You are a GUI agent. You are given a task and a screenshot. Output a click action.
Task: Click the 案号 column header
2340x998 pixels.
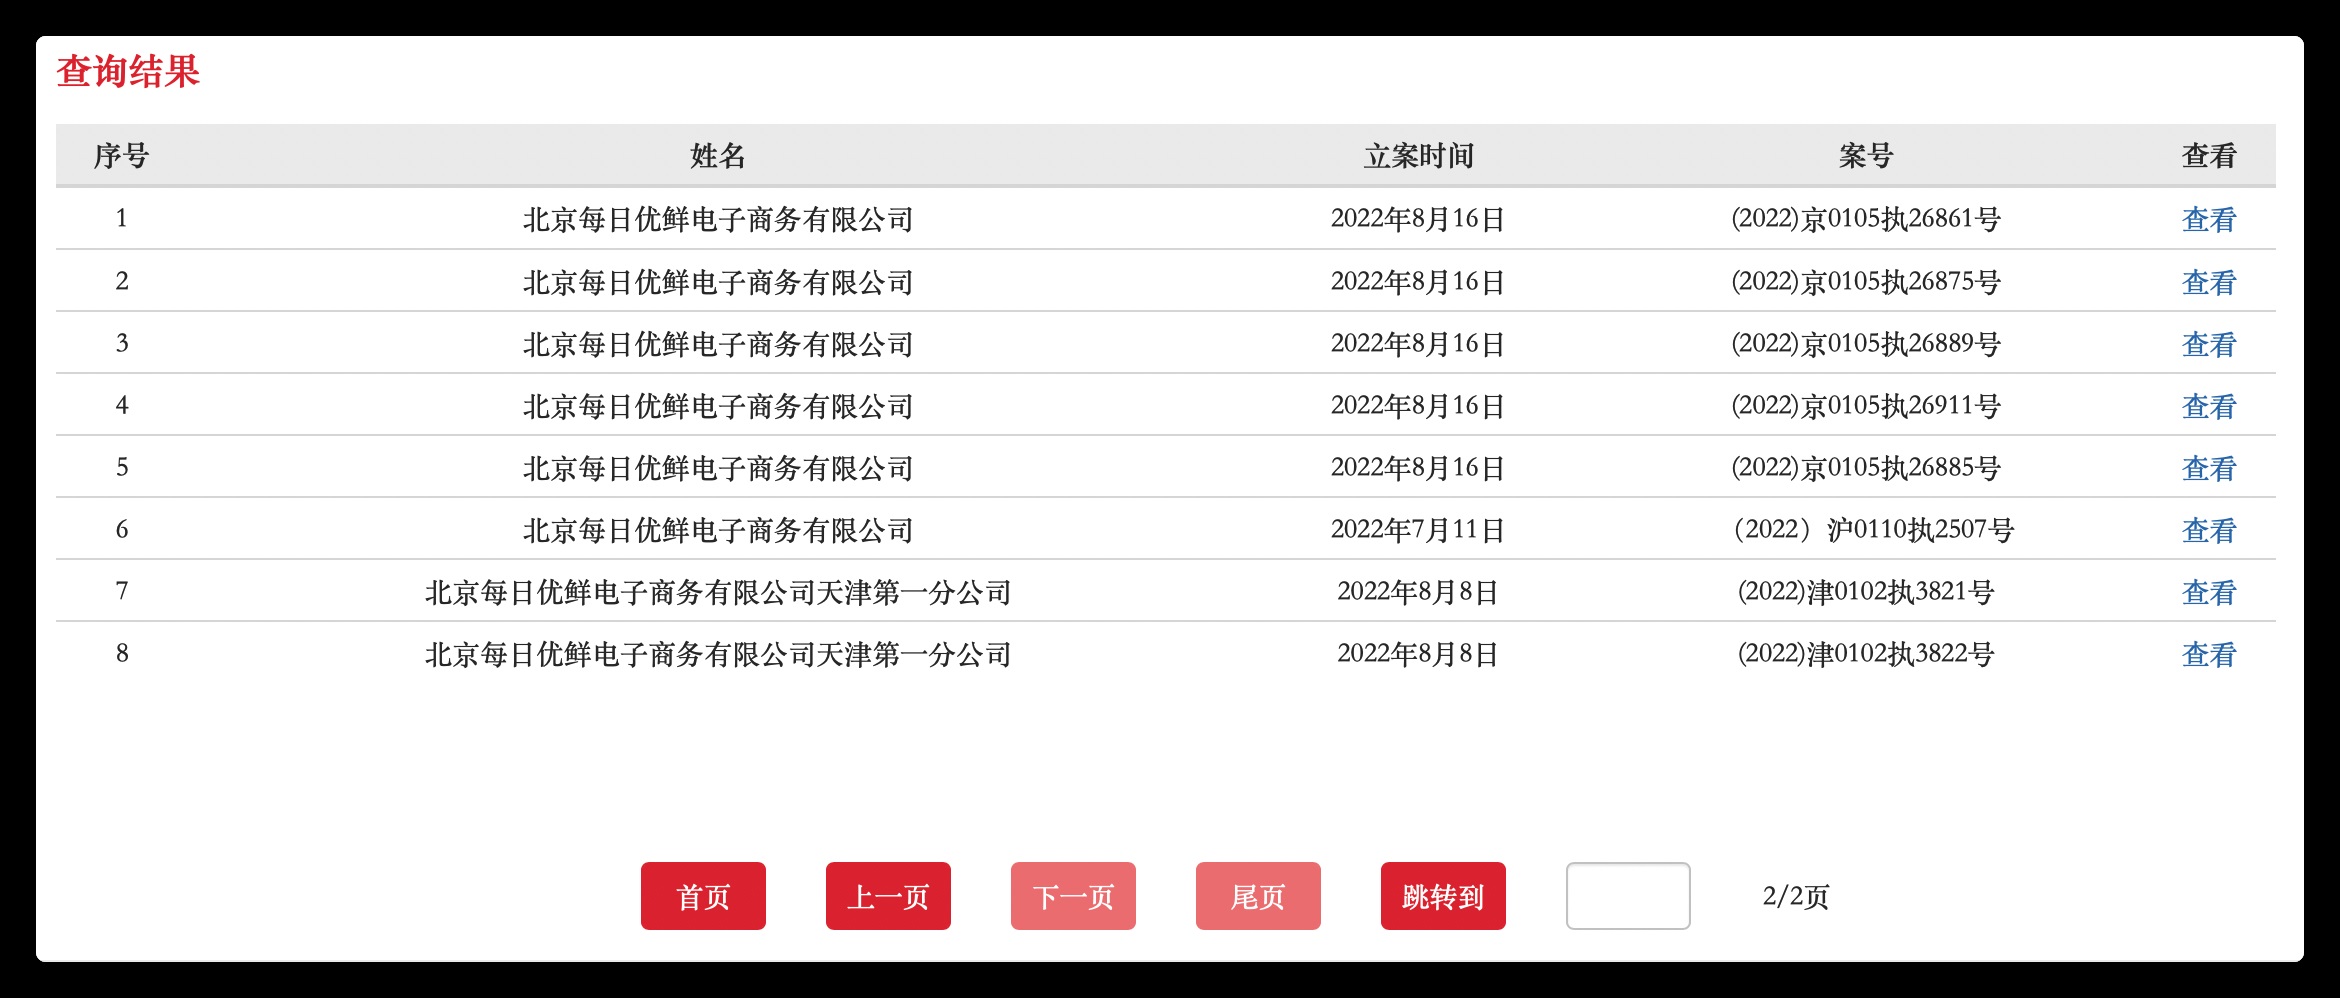point(1866,156)
